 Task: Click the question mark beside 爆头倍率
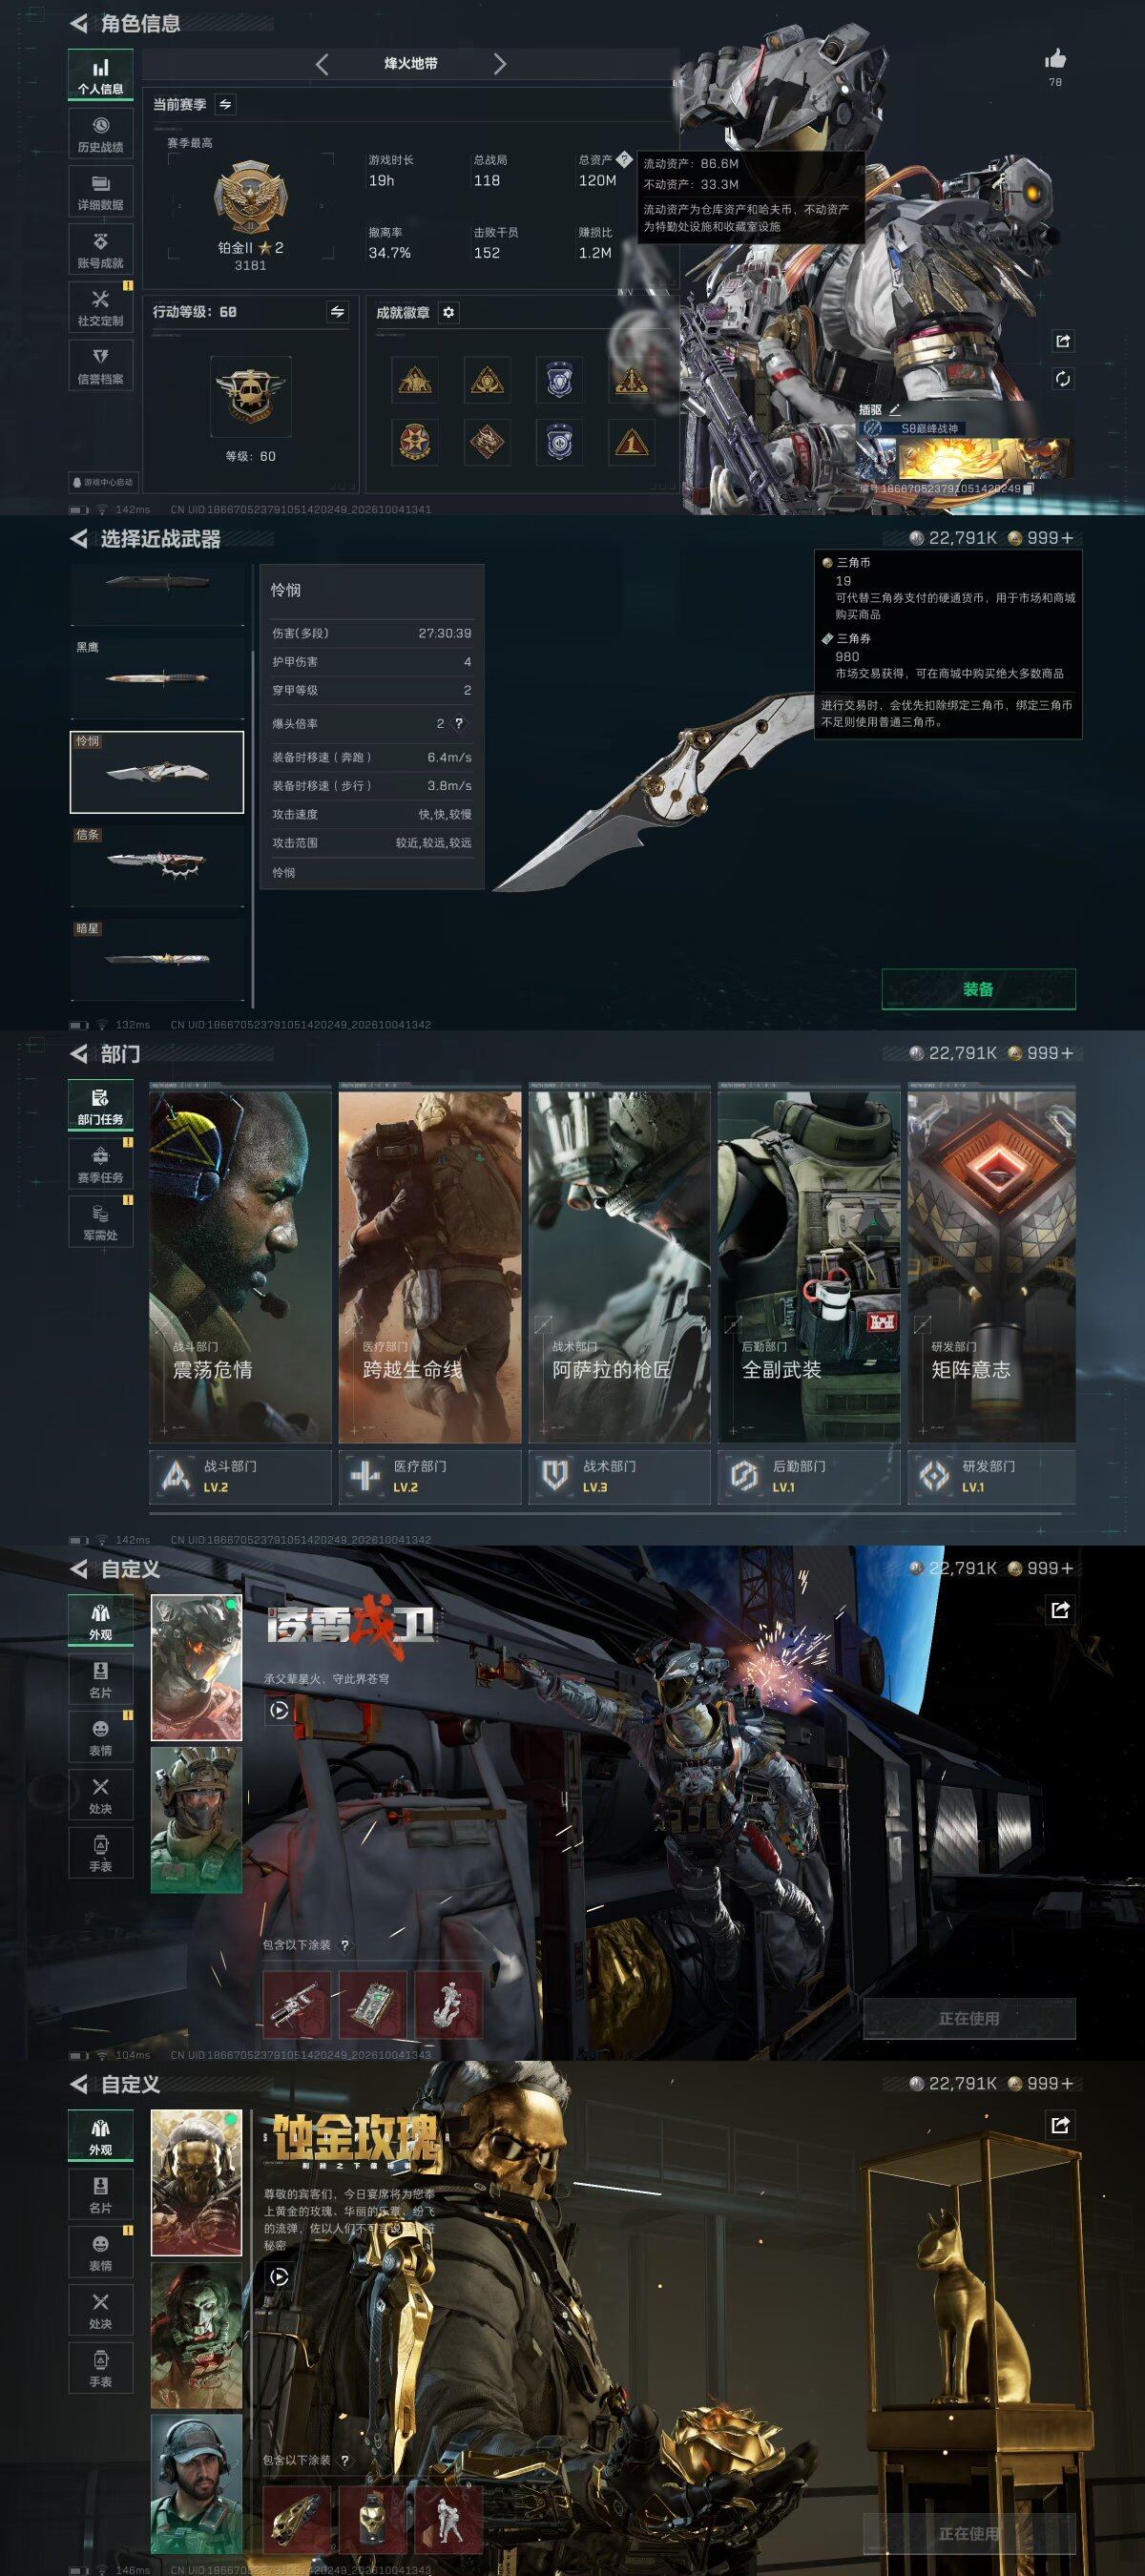click(x=459, y=723)
